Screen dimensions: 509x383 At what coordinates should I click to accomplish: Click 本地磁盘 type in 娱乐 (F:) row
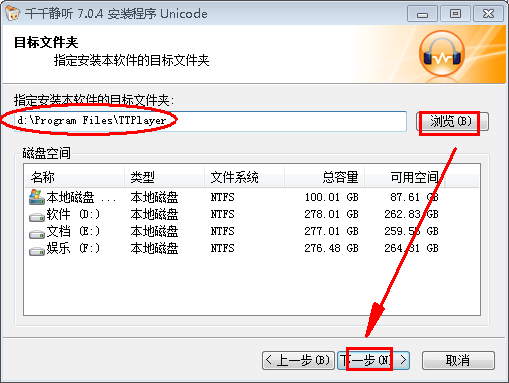tap(154, 248)
